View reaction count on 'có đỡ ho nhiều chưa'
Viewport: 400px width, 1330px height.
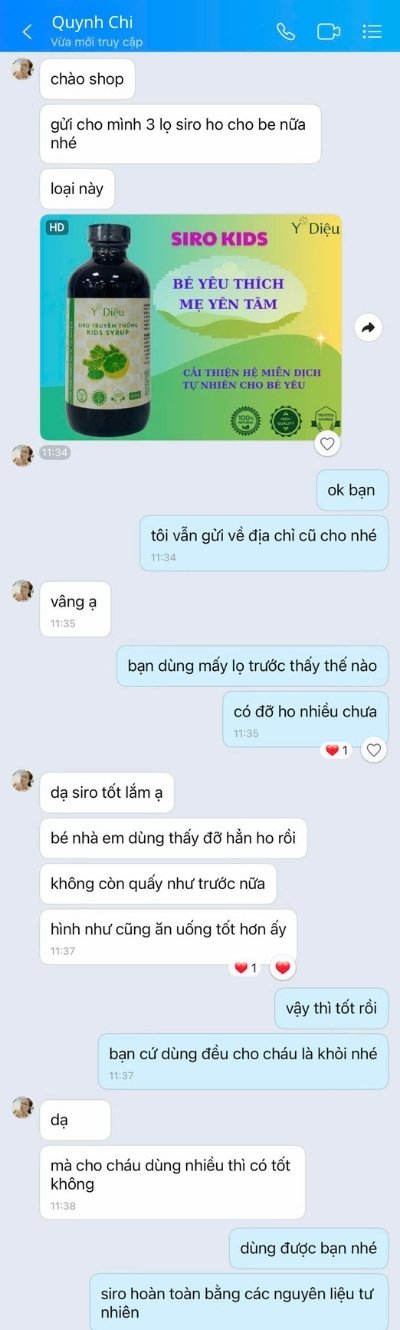(x=336, y=750)
